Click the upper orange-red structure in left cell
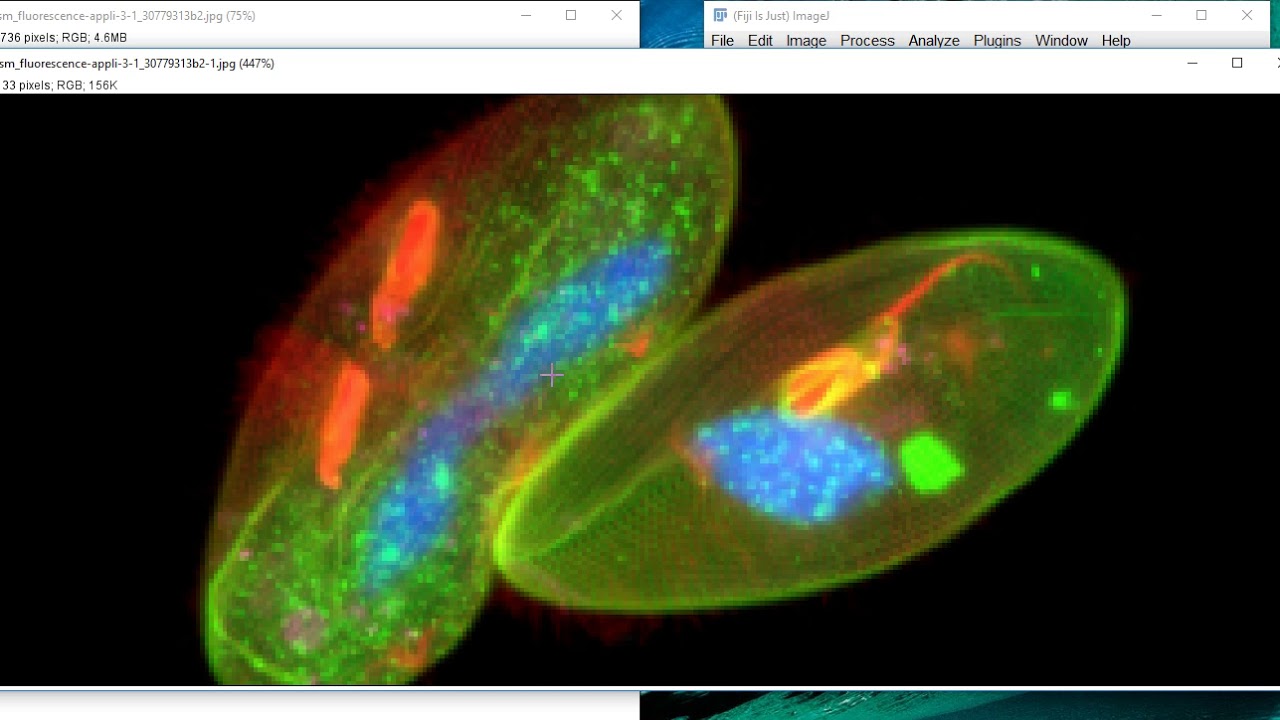 point(405,273)
